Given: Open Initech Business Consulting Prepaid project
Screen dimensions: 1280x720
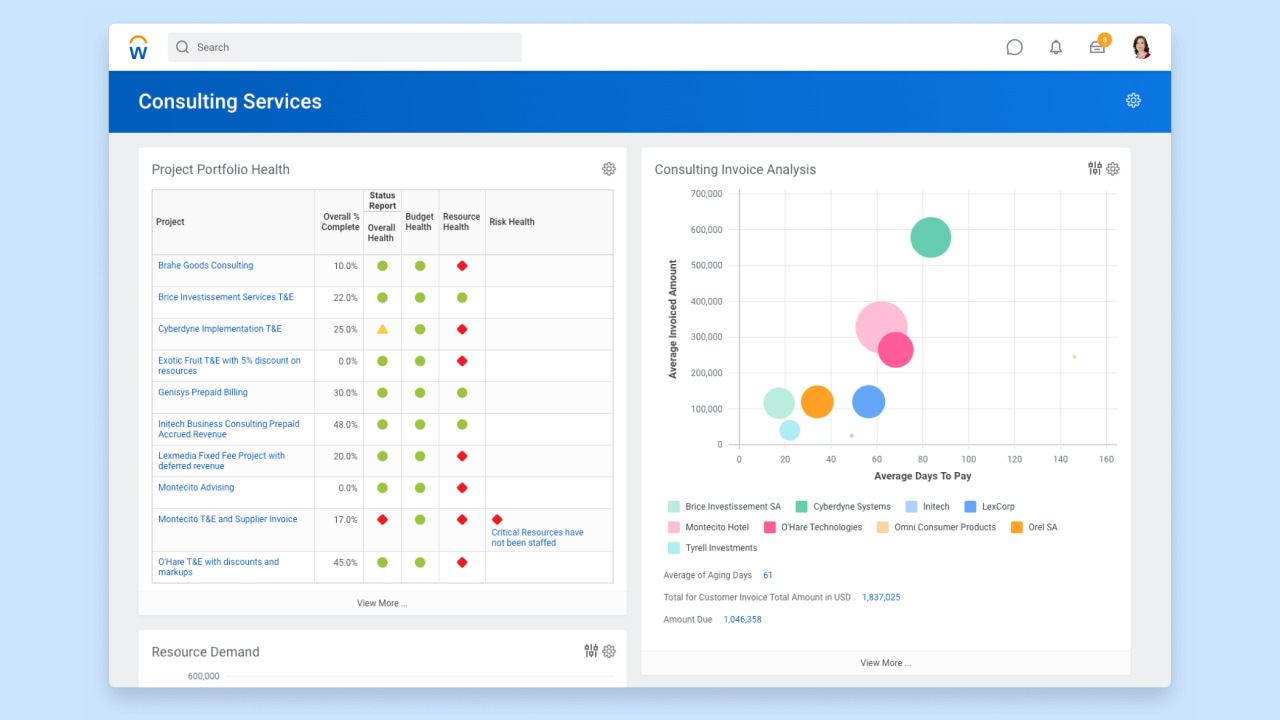Looking at the screenshot, I should tap(228, 429).
